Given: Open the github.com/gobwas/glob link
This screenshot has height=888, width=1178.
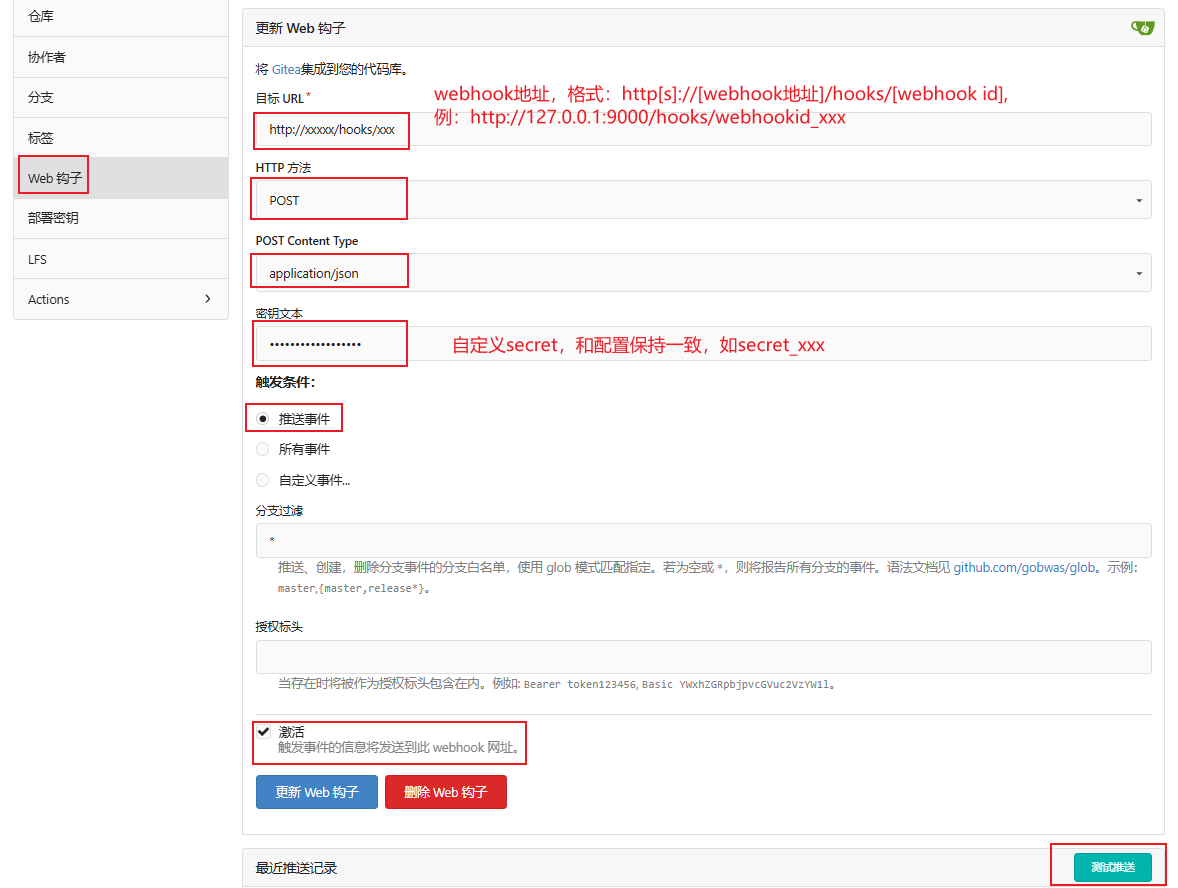Looking at the screenshot, I should point(1024,568).
